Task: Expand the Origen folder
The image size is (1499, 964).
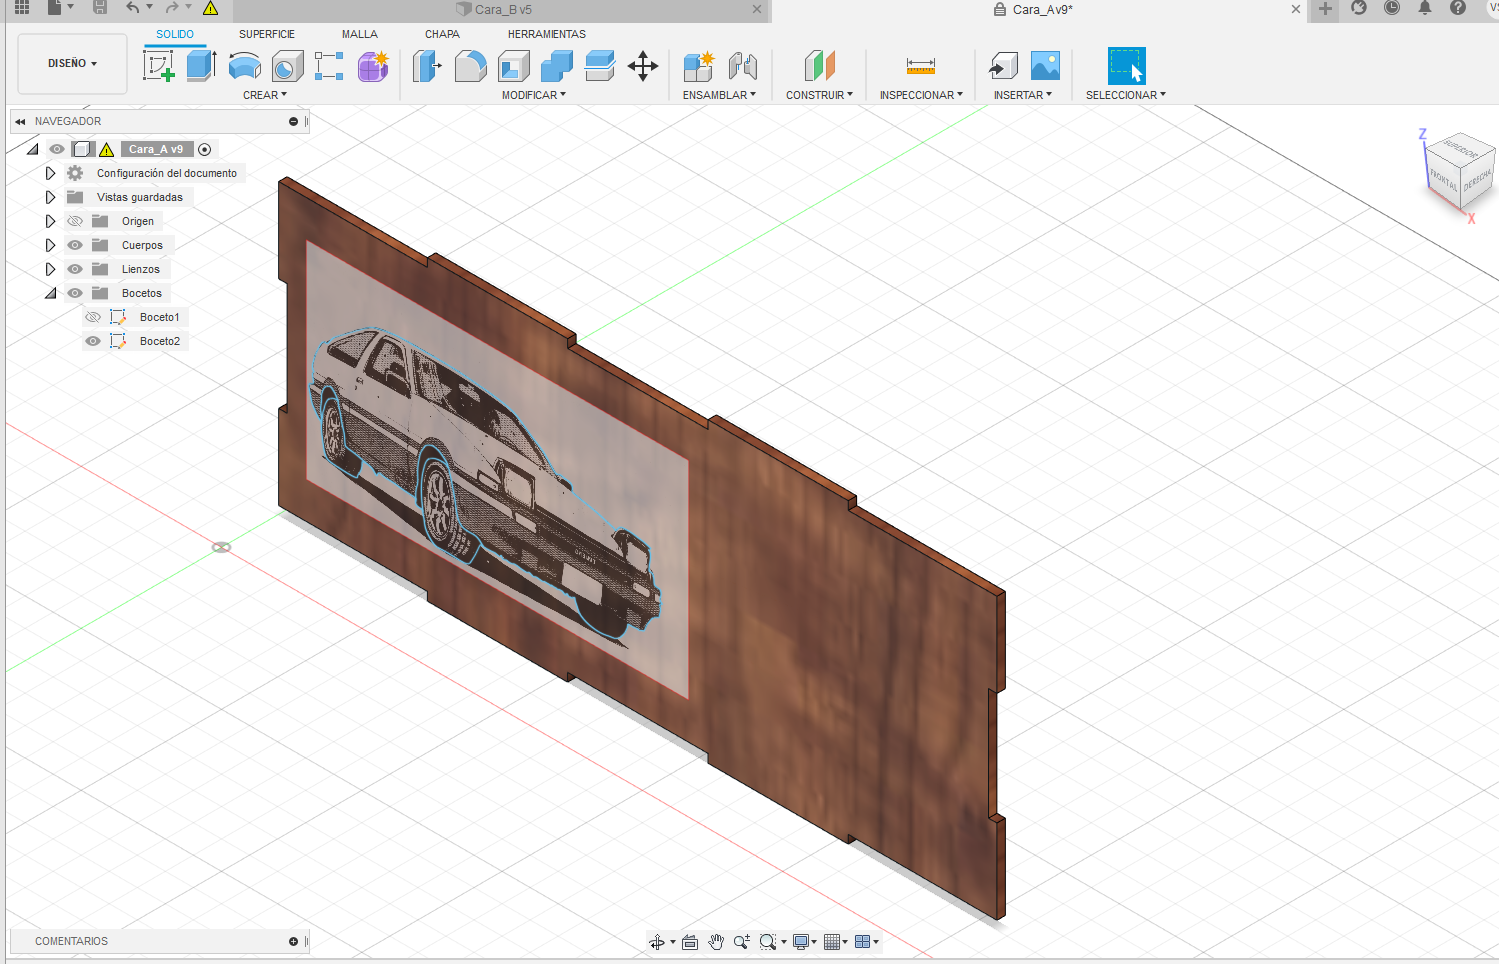Action: pos(50,221)
